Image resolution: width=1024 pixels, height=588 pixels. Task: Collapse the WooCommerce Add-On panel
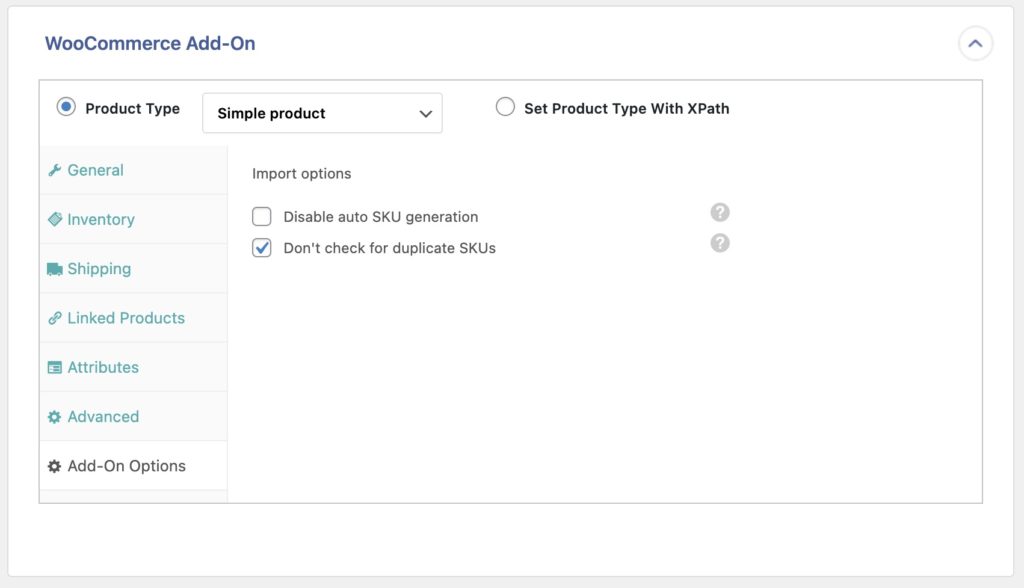(x=974, y=43)
